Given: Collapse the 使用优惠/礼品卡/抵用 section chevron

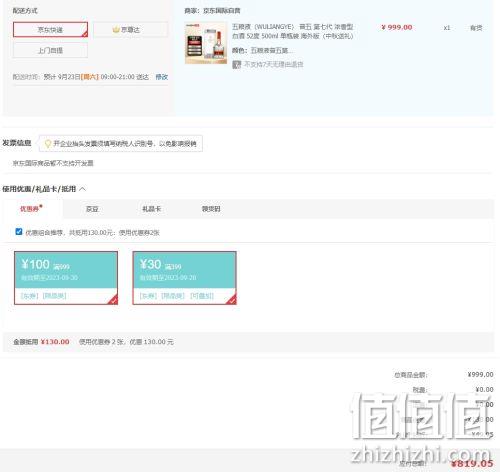Looking at the screenshot, I should coord(83,189).
